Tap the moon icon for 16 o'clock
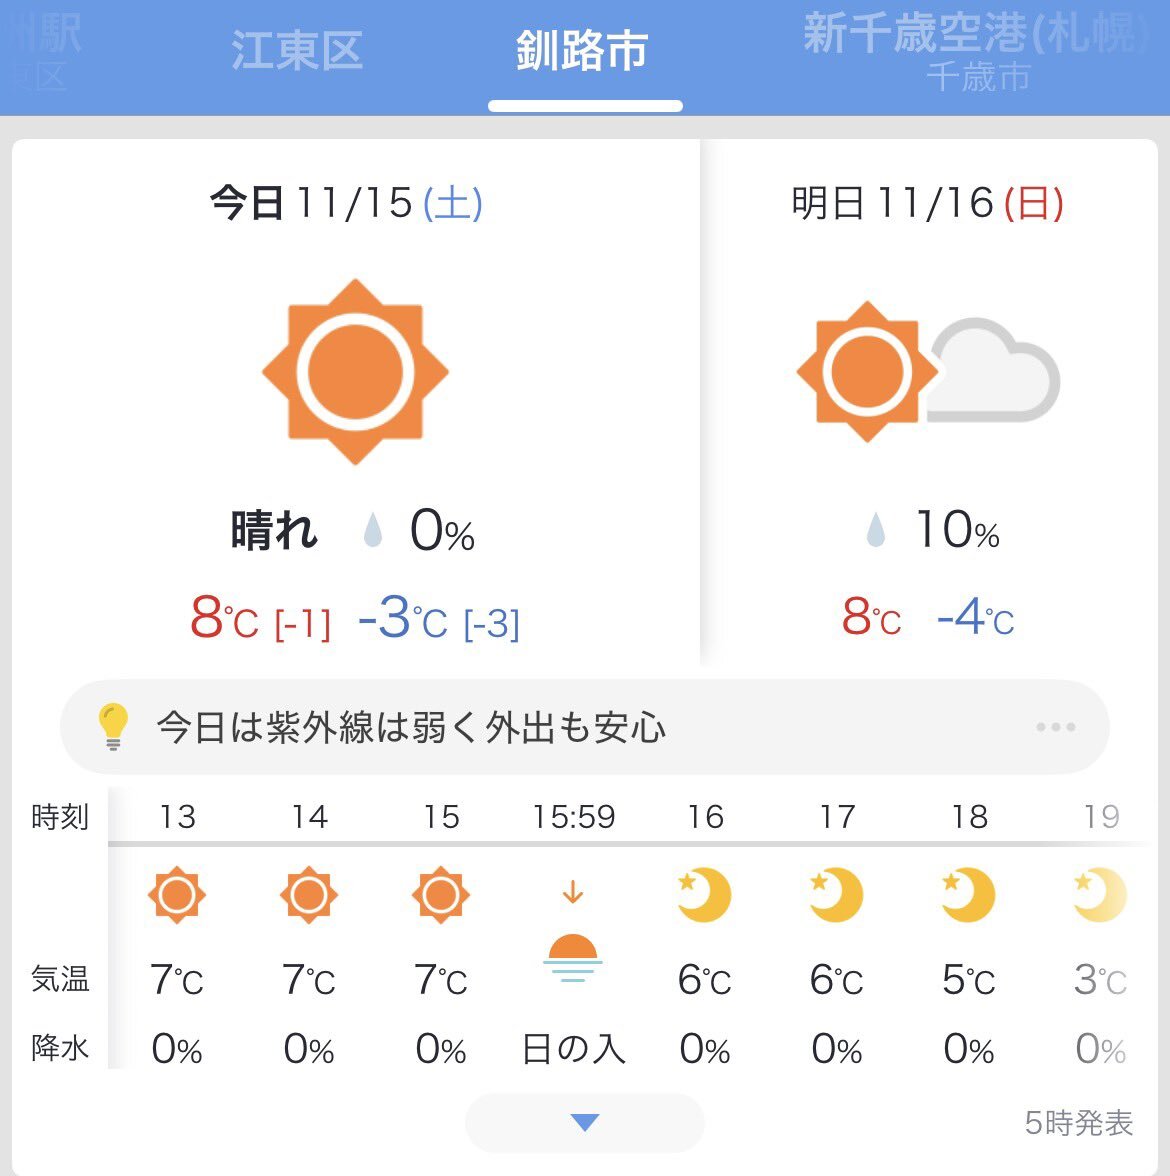The width and height of the screenshot is (1170, 1176). pos(704,894)
